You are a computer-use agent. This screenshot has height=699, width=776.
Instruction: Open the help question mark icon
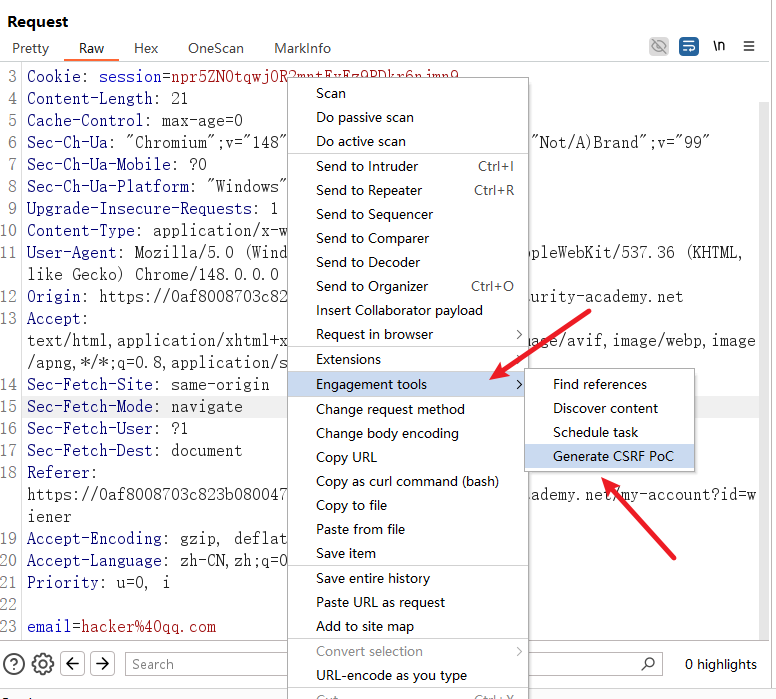pyautogui.click(x=14, y=664)
